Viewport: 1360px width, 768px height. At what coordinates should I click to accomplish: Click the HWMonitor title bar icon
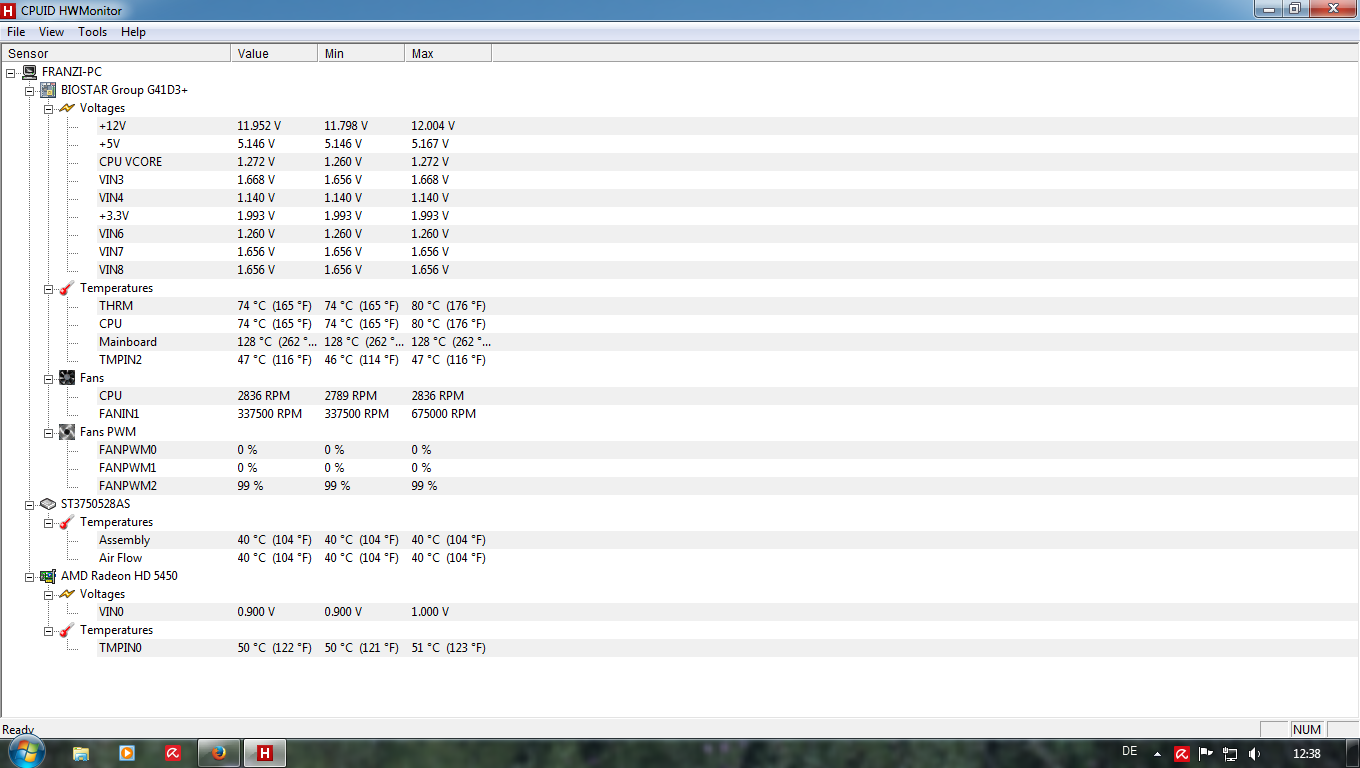9,9
